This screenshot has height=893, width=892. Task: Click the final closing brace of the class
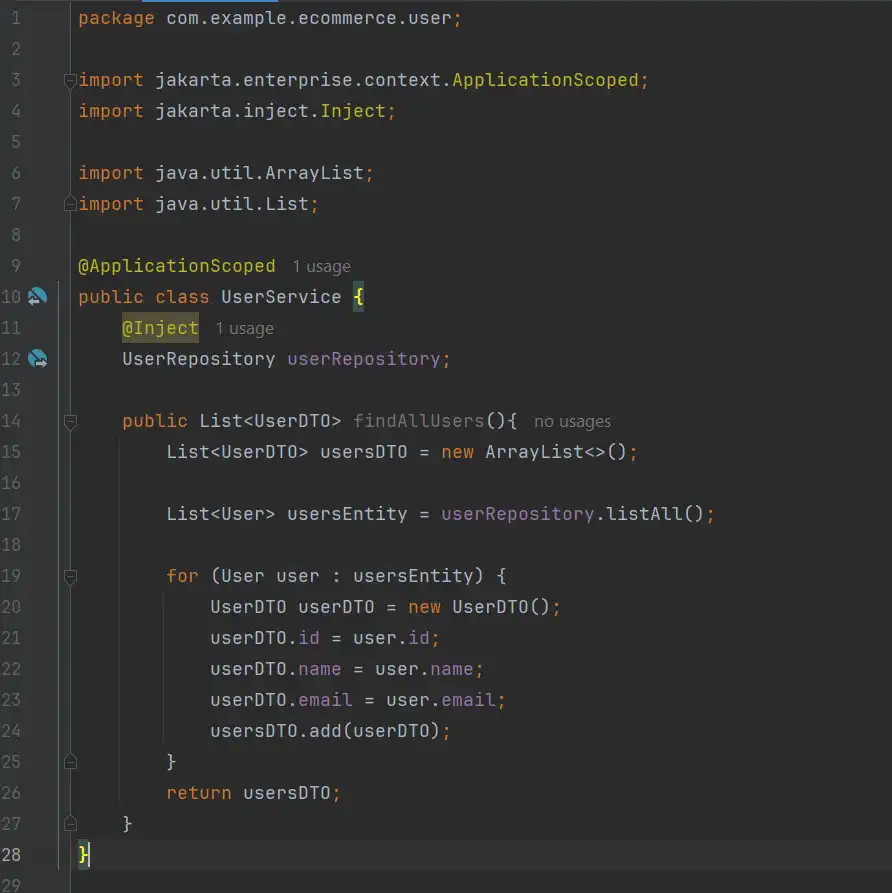click(x=83, y=855)
